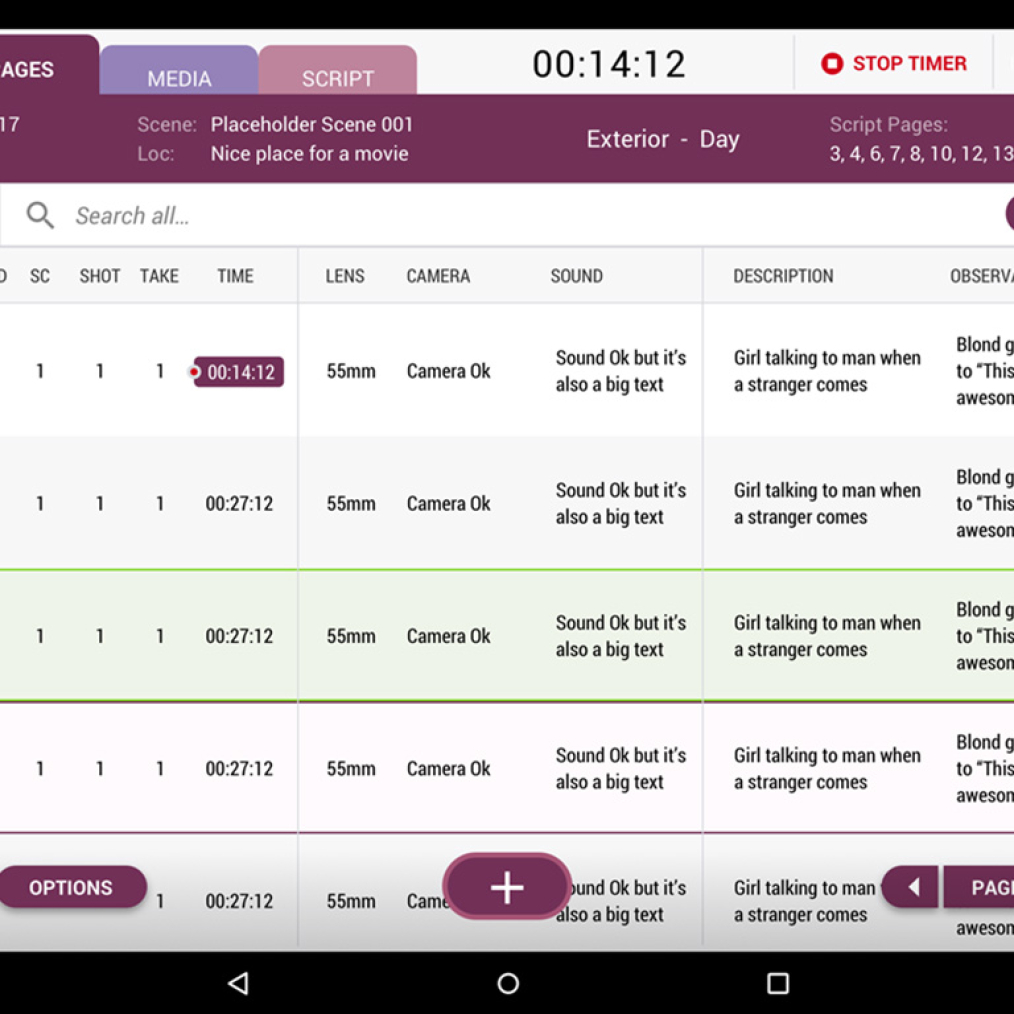Screen dimensions: 1014x1014
Task: Select the red recording dot on 00:14:12
Action: [x=195, y=372]
